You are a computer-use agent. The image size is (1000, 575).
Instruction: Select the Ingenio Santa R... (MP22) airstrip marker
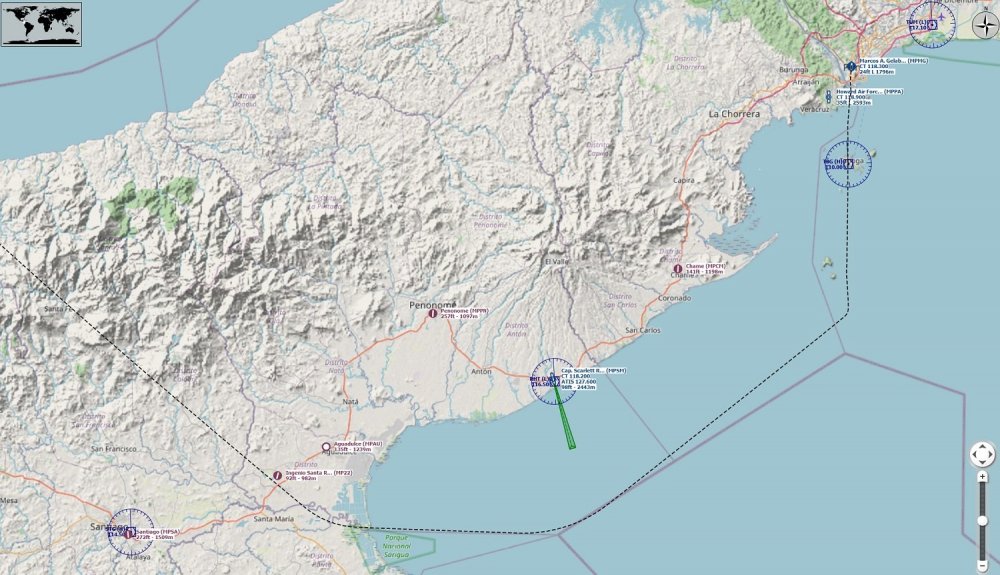pyautogui.click(x=277, y=475)
